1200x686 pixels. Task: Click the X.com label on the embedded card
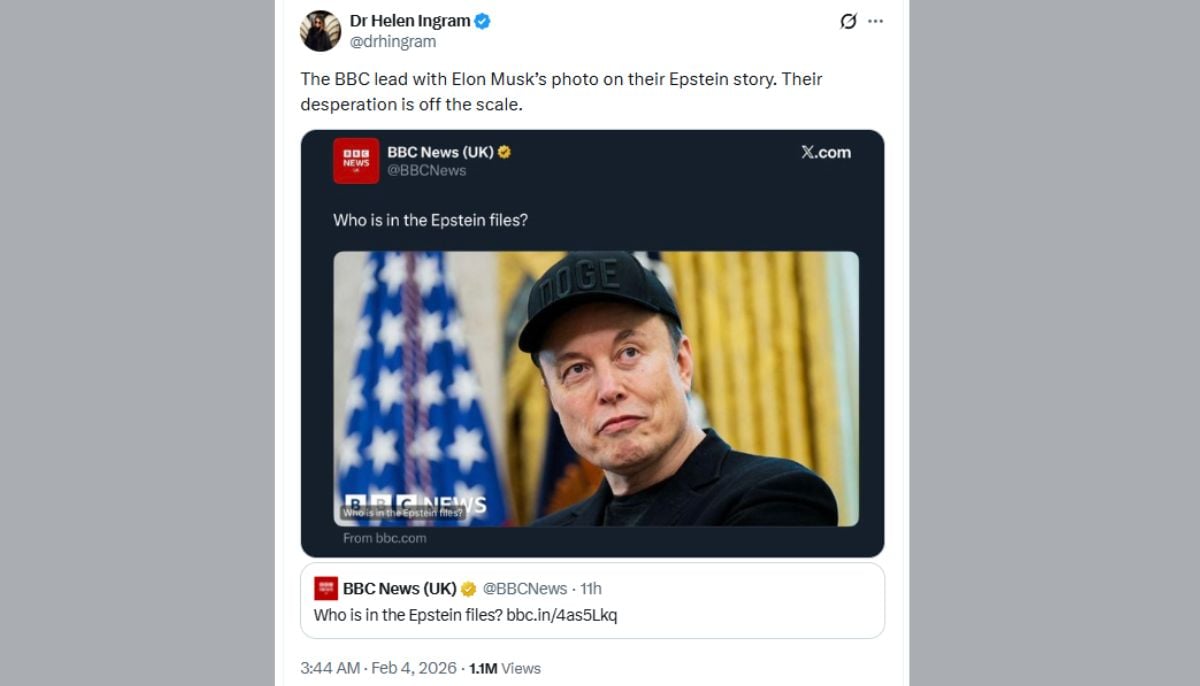click(827, 152)
